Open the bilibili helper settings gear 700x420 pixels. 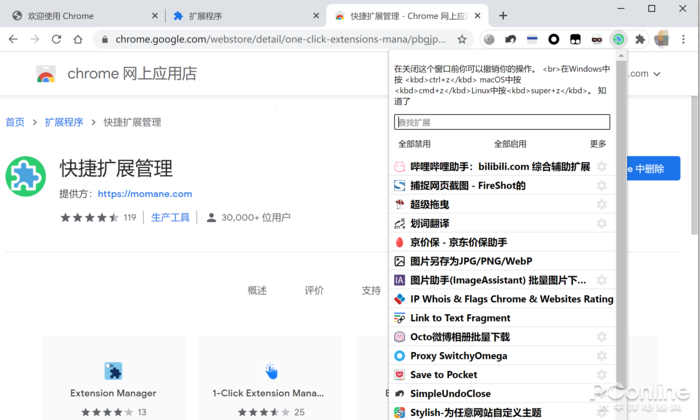(x=602, y=166)
